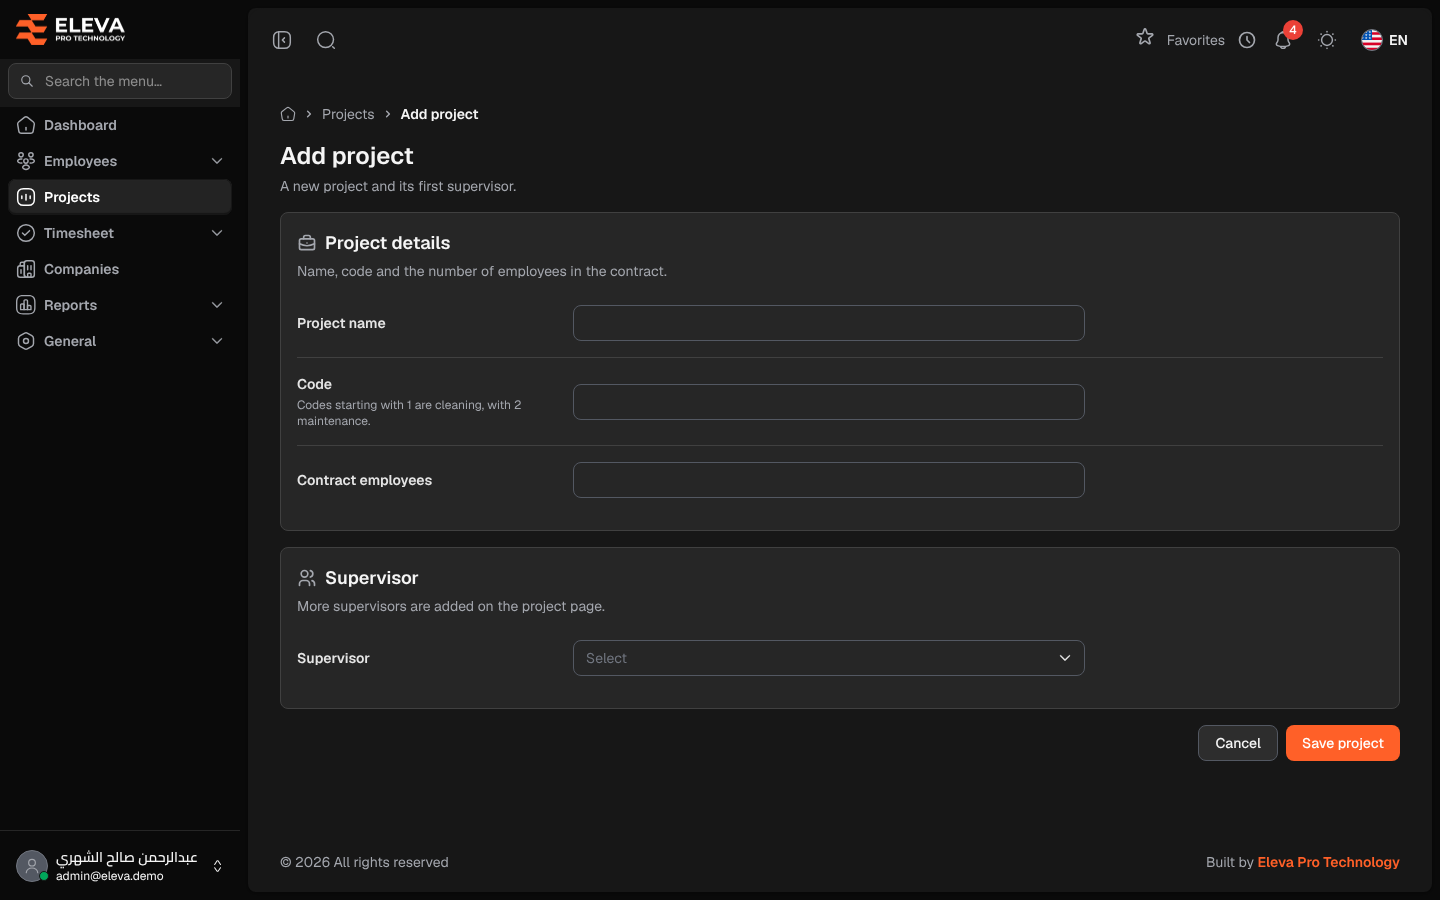Click the Reports chart icon
1440x900 pixels.
(26, 305)
